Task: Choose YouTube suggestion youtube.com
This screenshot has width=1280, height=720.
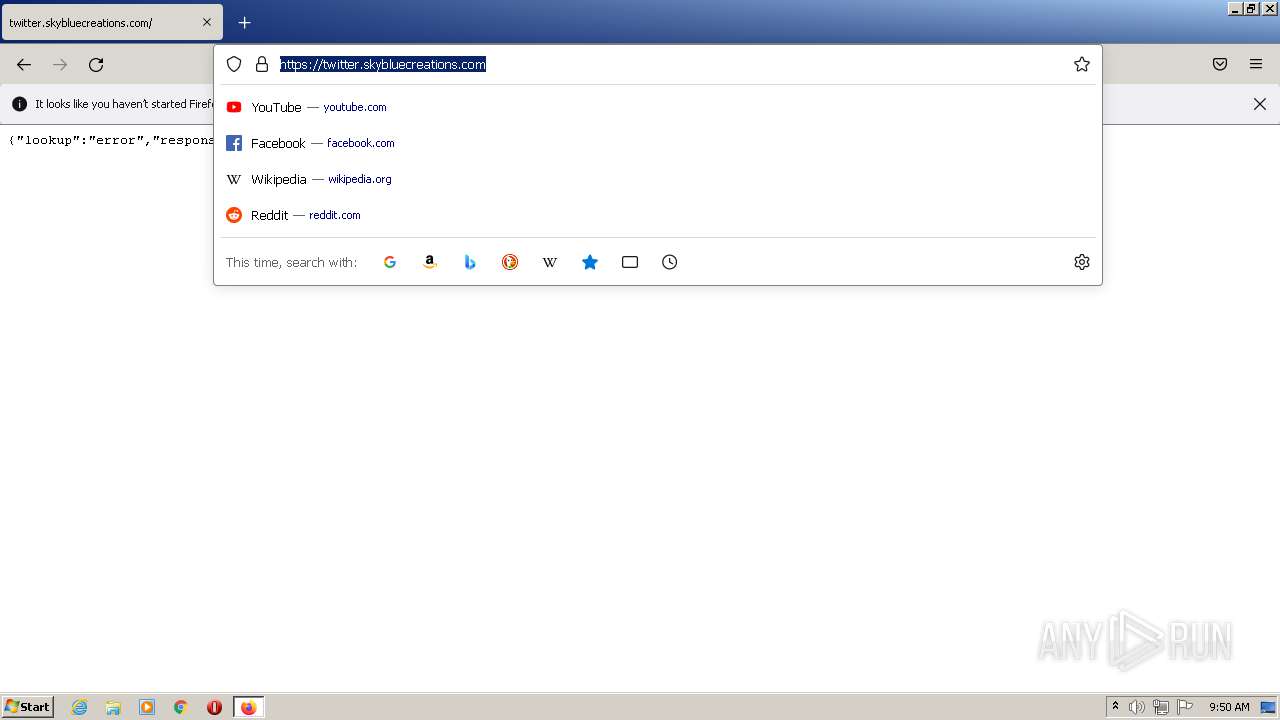Action: 658,107
